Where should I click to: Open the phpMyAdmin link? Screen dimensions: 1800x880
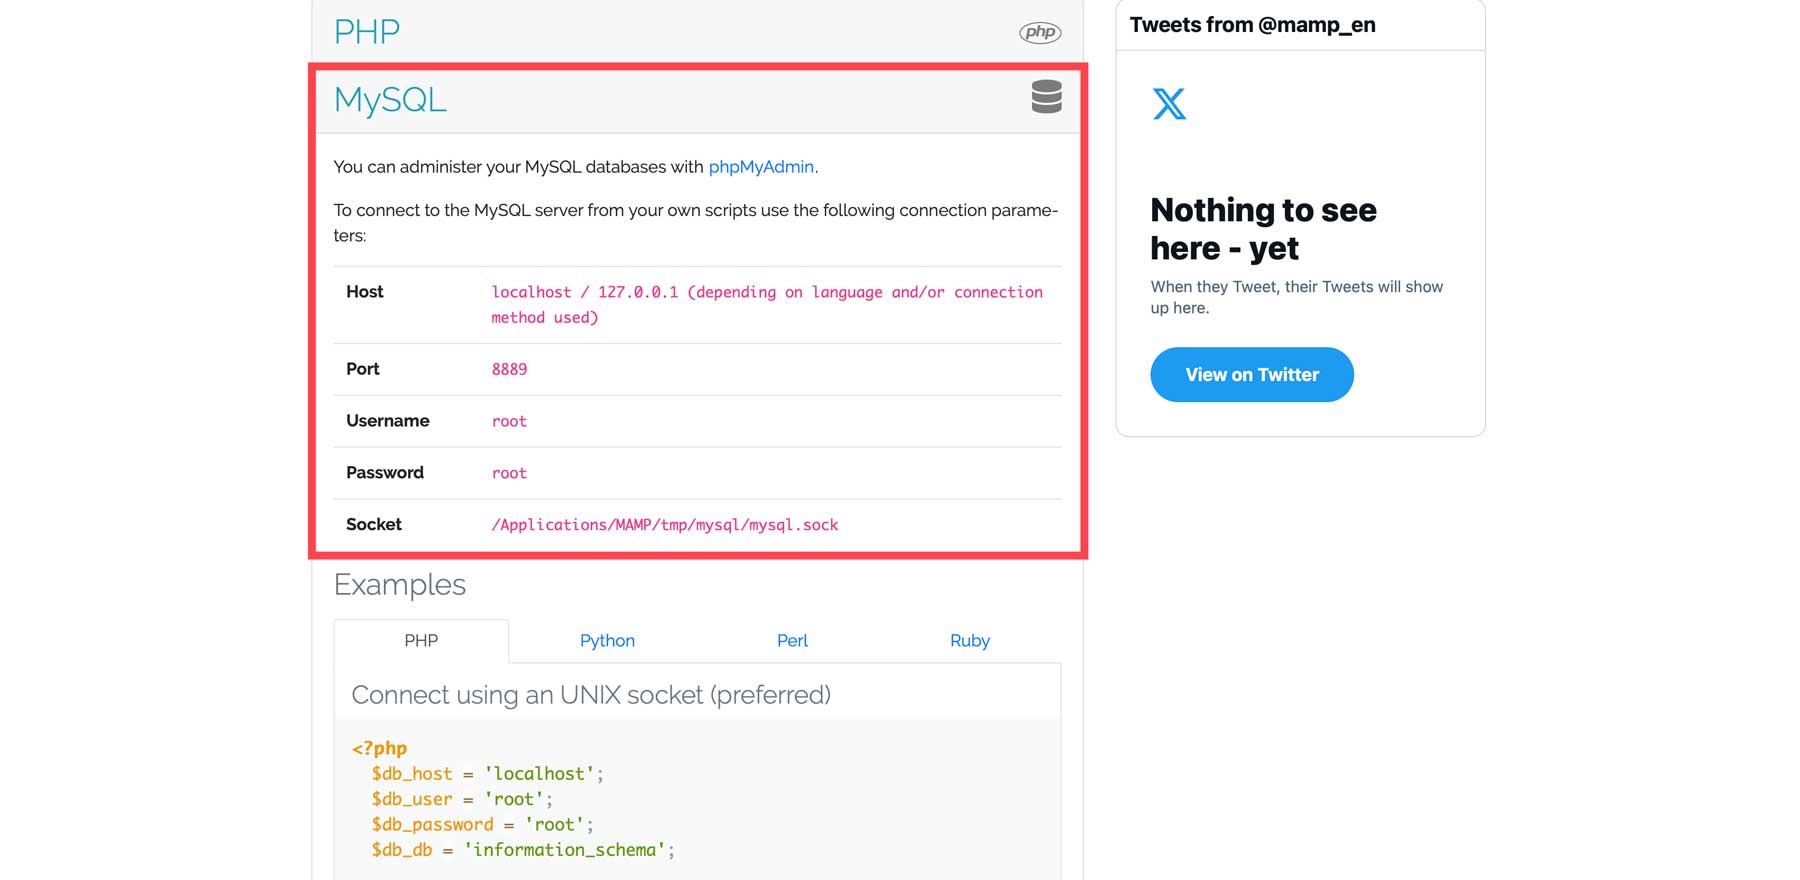[x=761, y=167]
